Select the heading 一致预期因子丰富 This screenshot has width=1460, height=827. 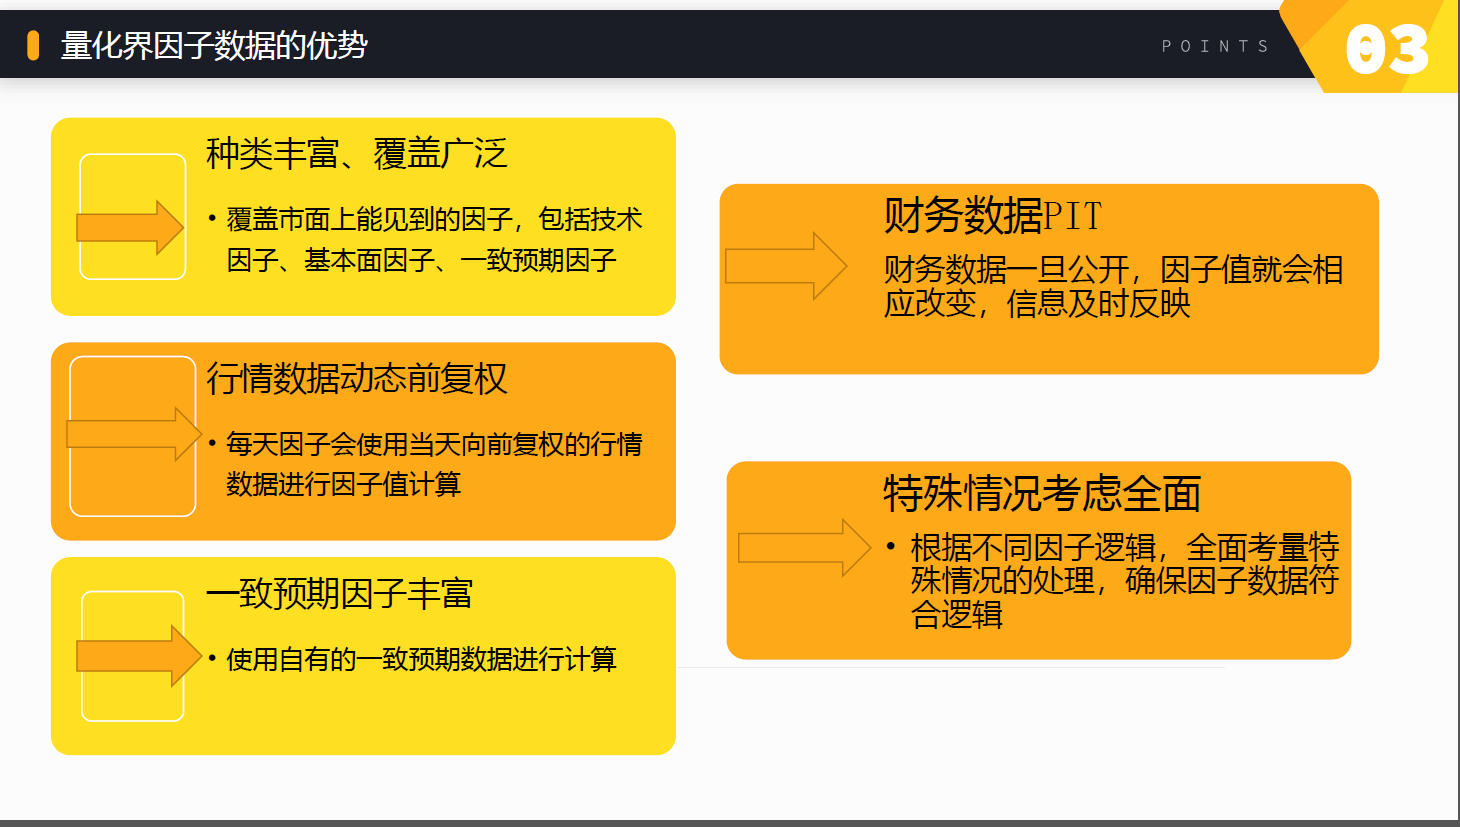pyautogui.click(x=339, y=593)
